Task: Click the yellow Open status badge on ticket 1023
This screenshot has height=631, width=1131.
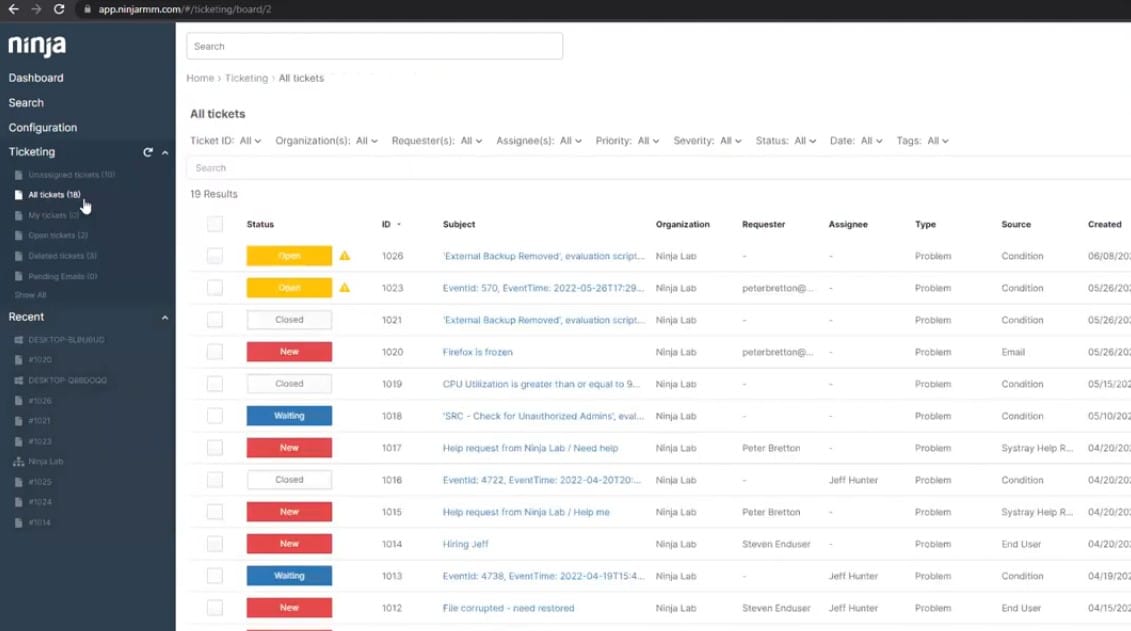Action: click(x=288, y=287)
